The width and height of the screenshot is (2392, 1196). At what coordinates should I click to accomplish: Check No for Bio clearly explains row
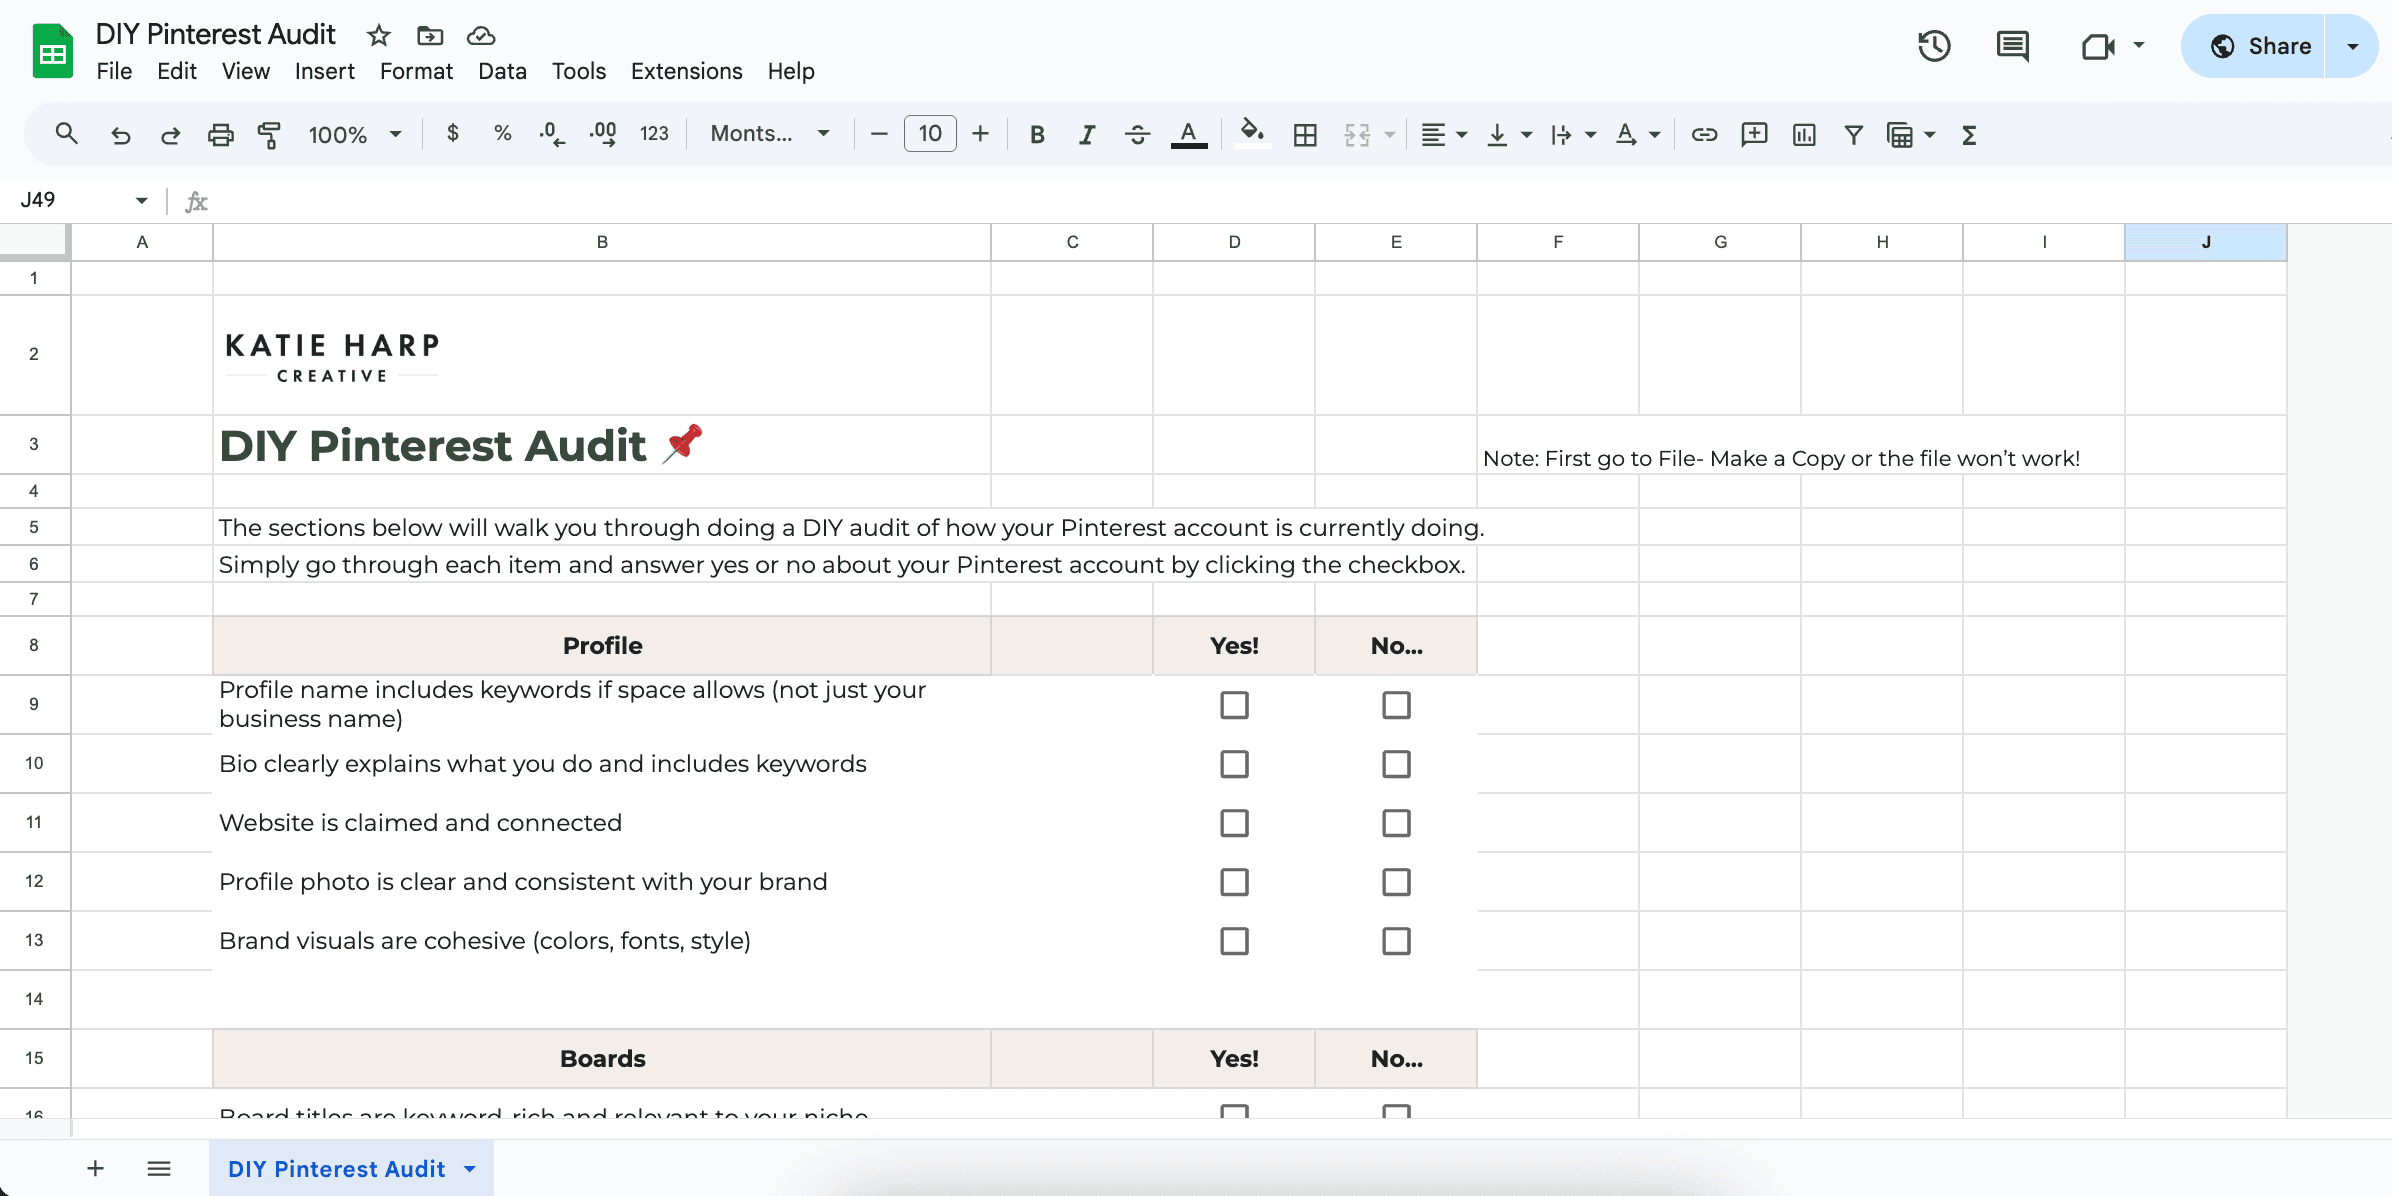point(1396,764)
